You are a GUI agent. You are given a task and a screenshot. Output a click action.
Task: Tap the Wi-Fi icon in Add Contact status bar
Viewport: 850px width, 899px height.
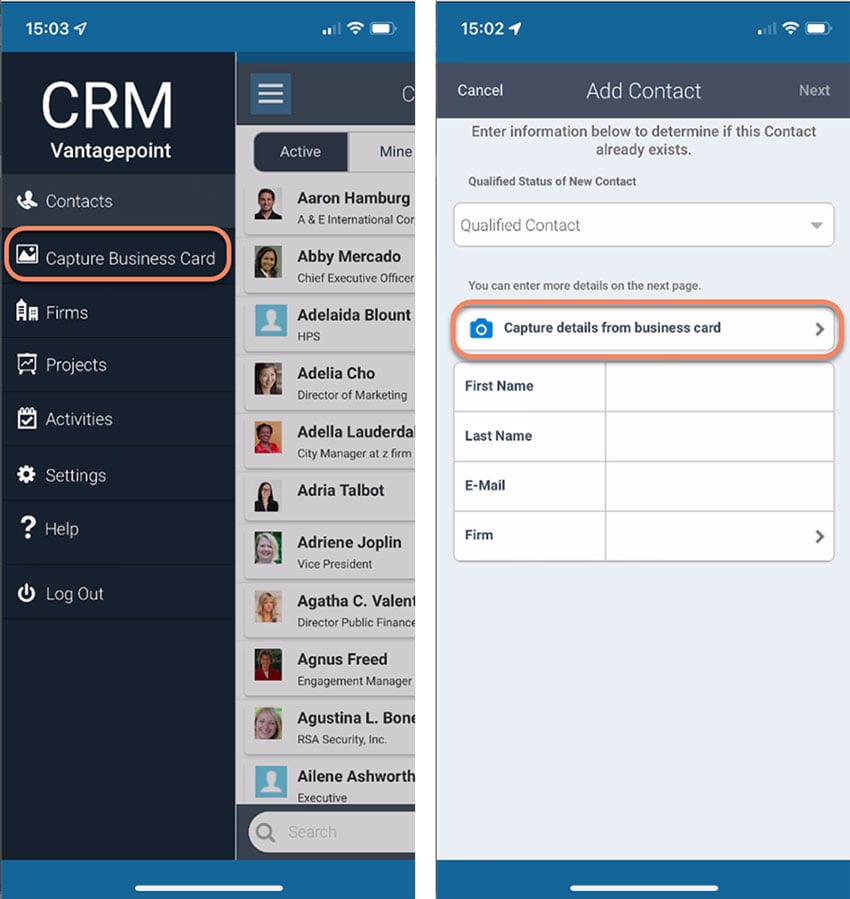point(791,28)
